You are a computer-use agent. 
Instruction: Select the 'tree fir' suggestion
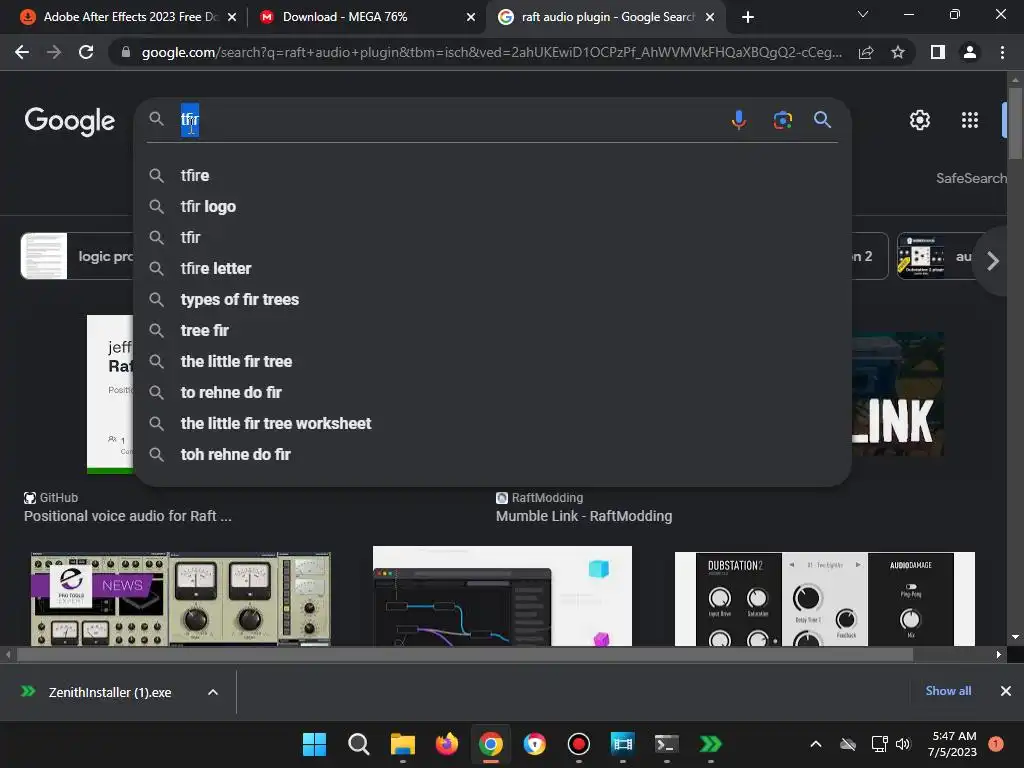pyautogui.click(x=493, y=330)
